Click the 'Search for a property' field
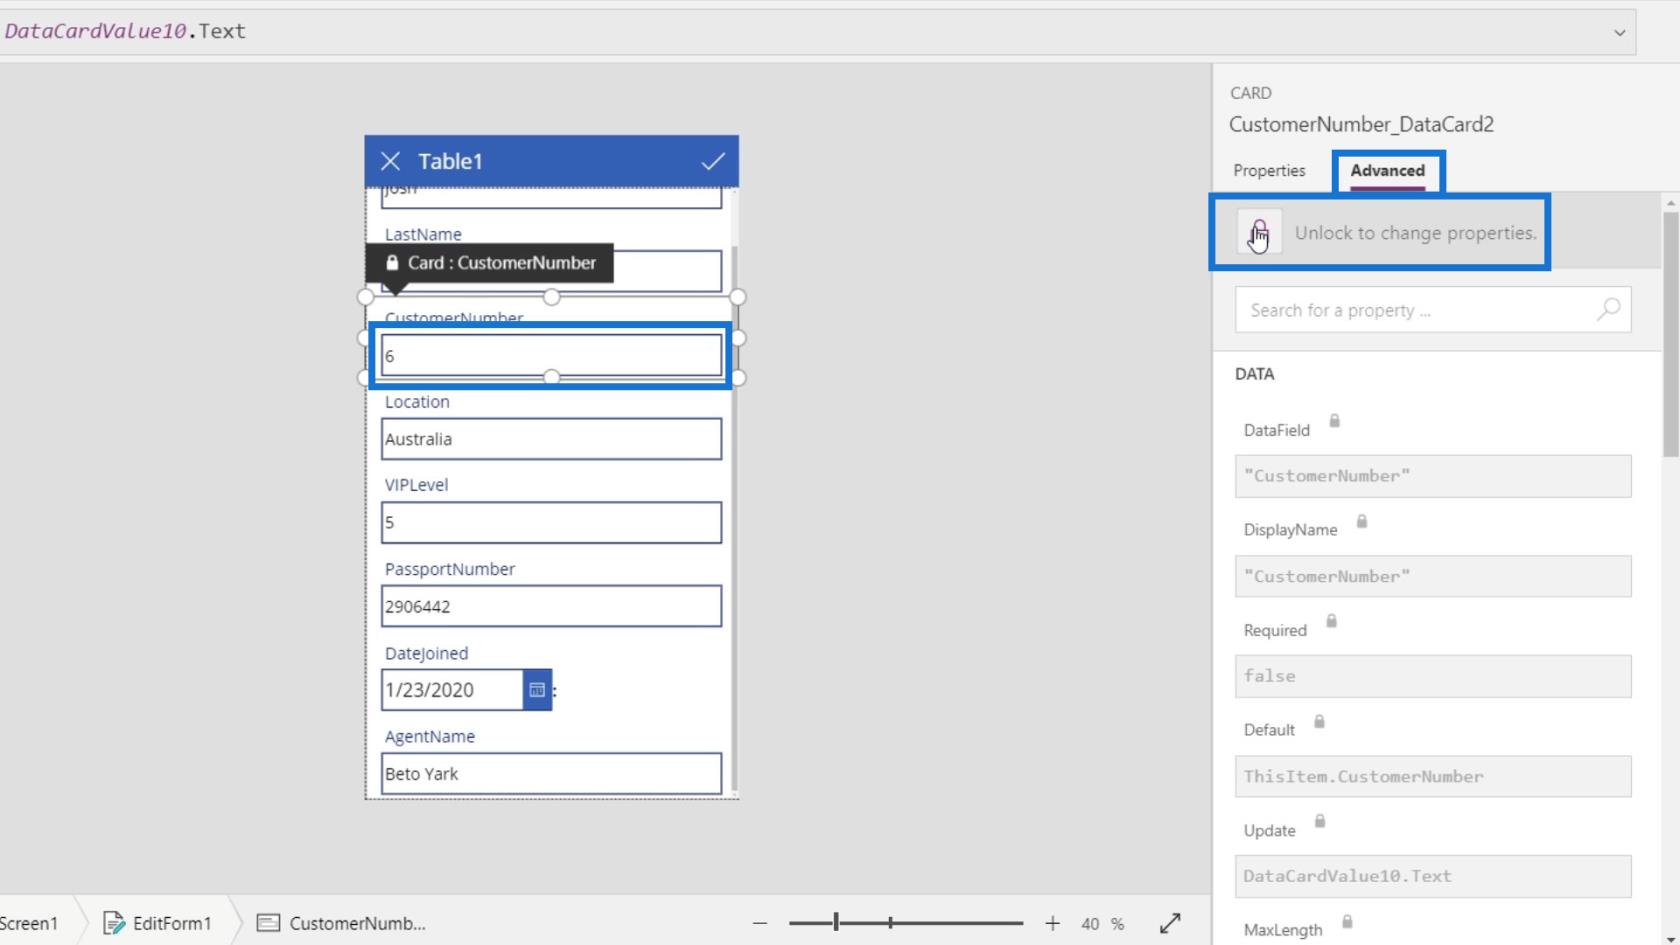The image size is (1680, 945). [x=1433, y=310]
